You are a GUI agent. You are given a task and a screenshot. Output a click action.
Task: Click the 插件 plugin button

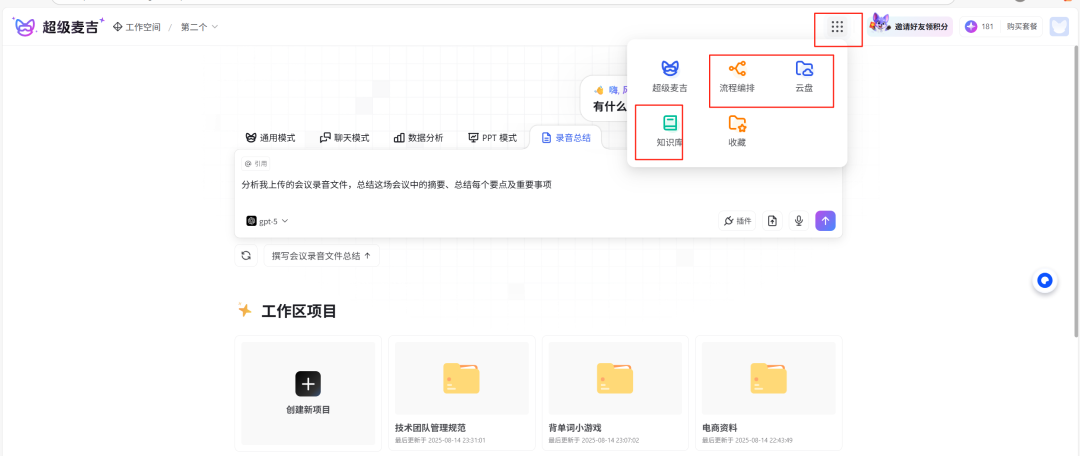click(x=738, y=221)
